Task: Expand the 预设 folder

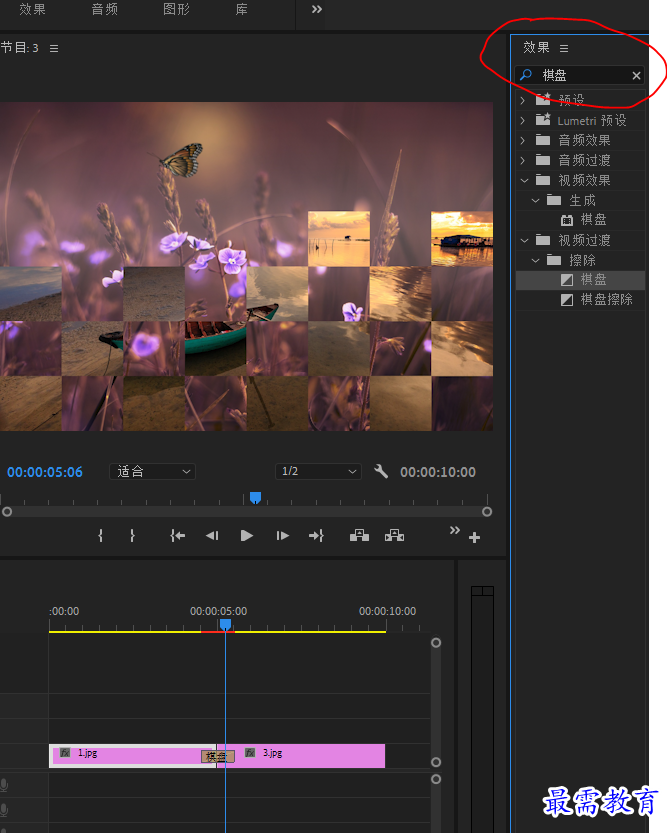Action: (523, 100)
